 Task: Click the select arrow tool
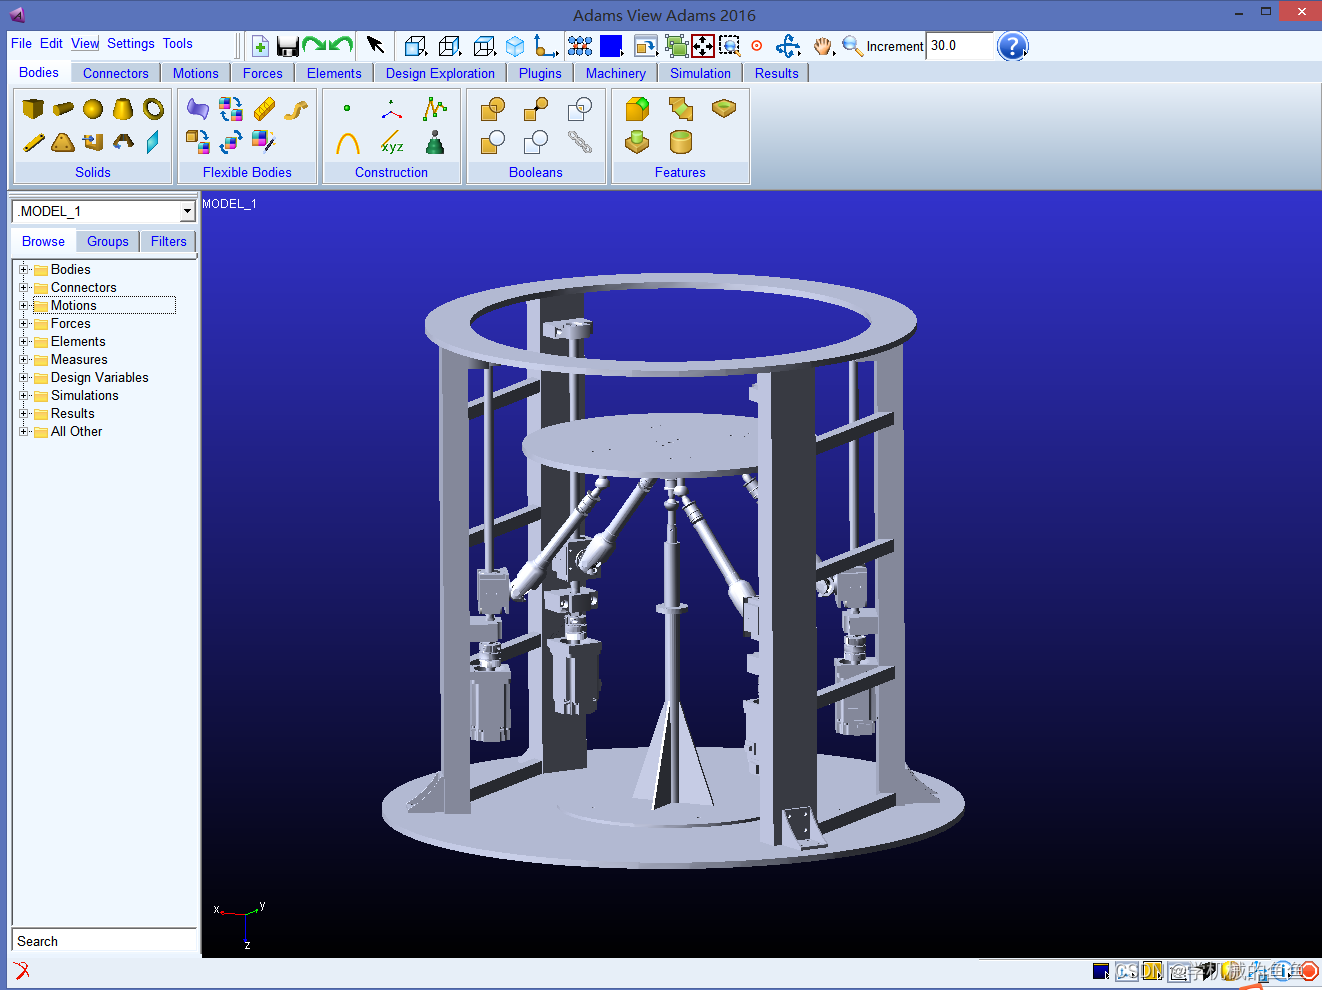click(x=375, y=45)
